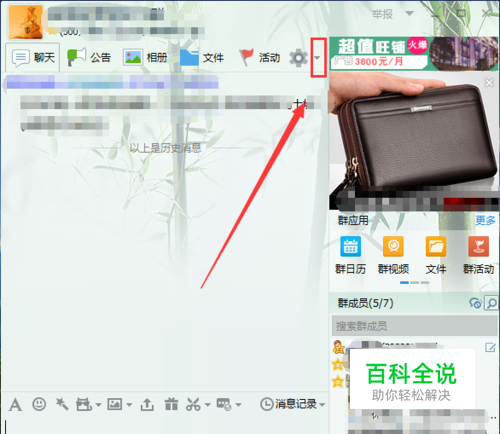The image size is (500, 434).
Task: Click the group avatar picture
Action: (x=26, y=22)
